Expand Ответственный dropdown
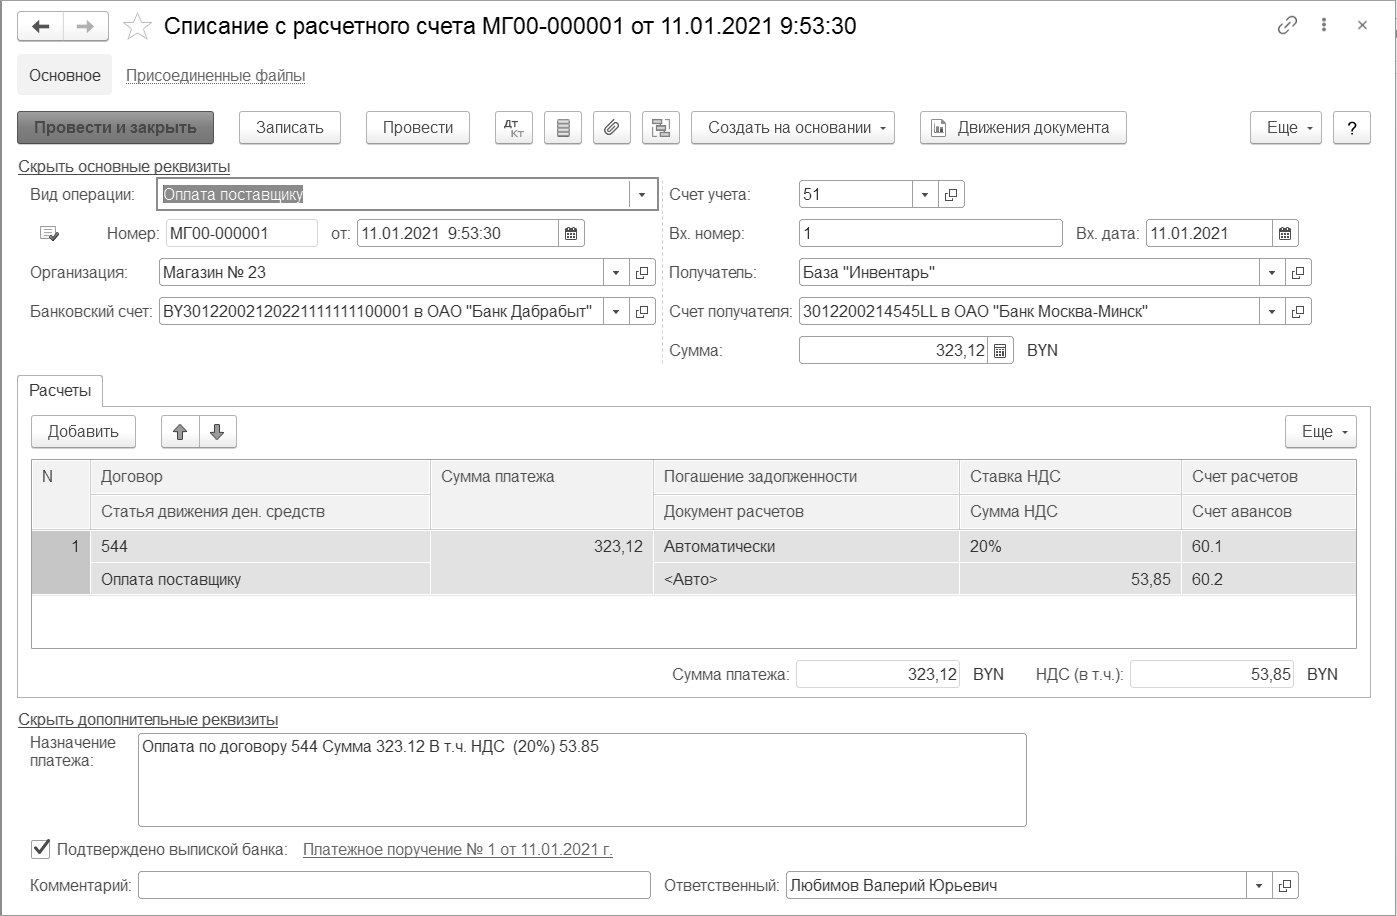1397x916 pixels. [x=1259, y=885]
